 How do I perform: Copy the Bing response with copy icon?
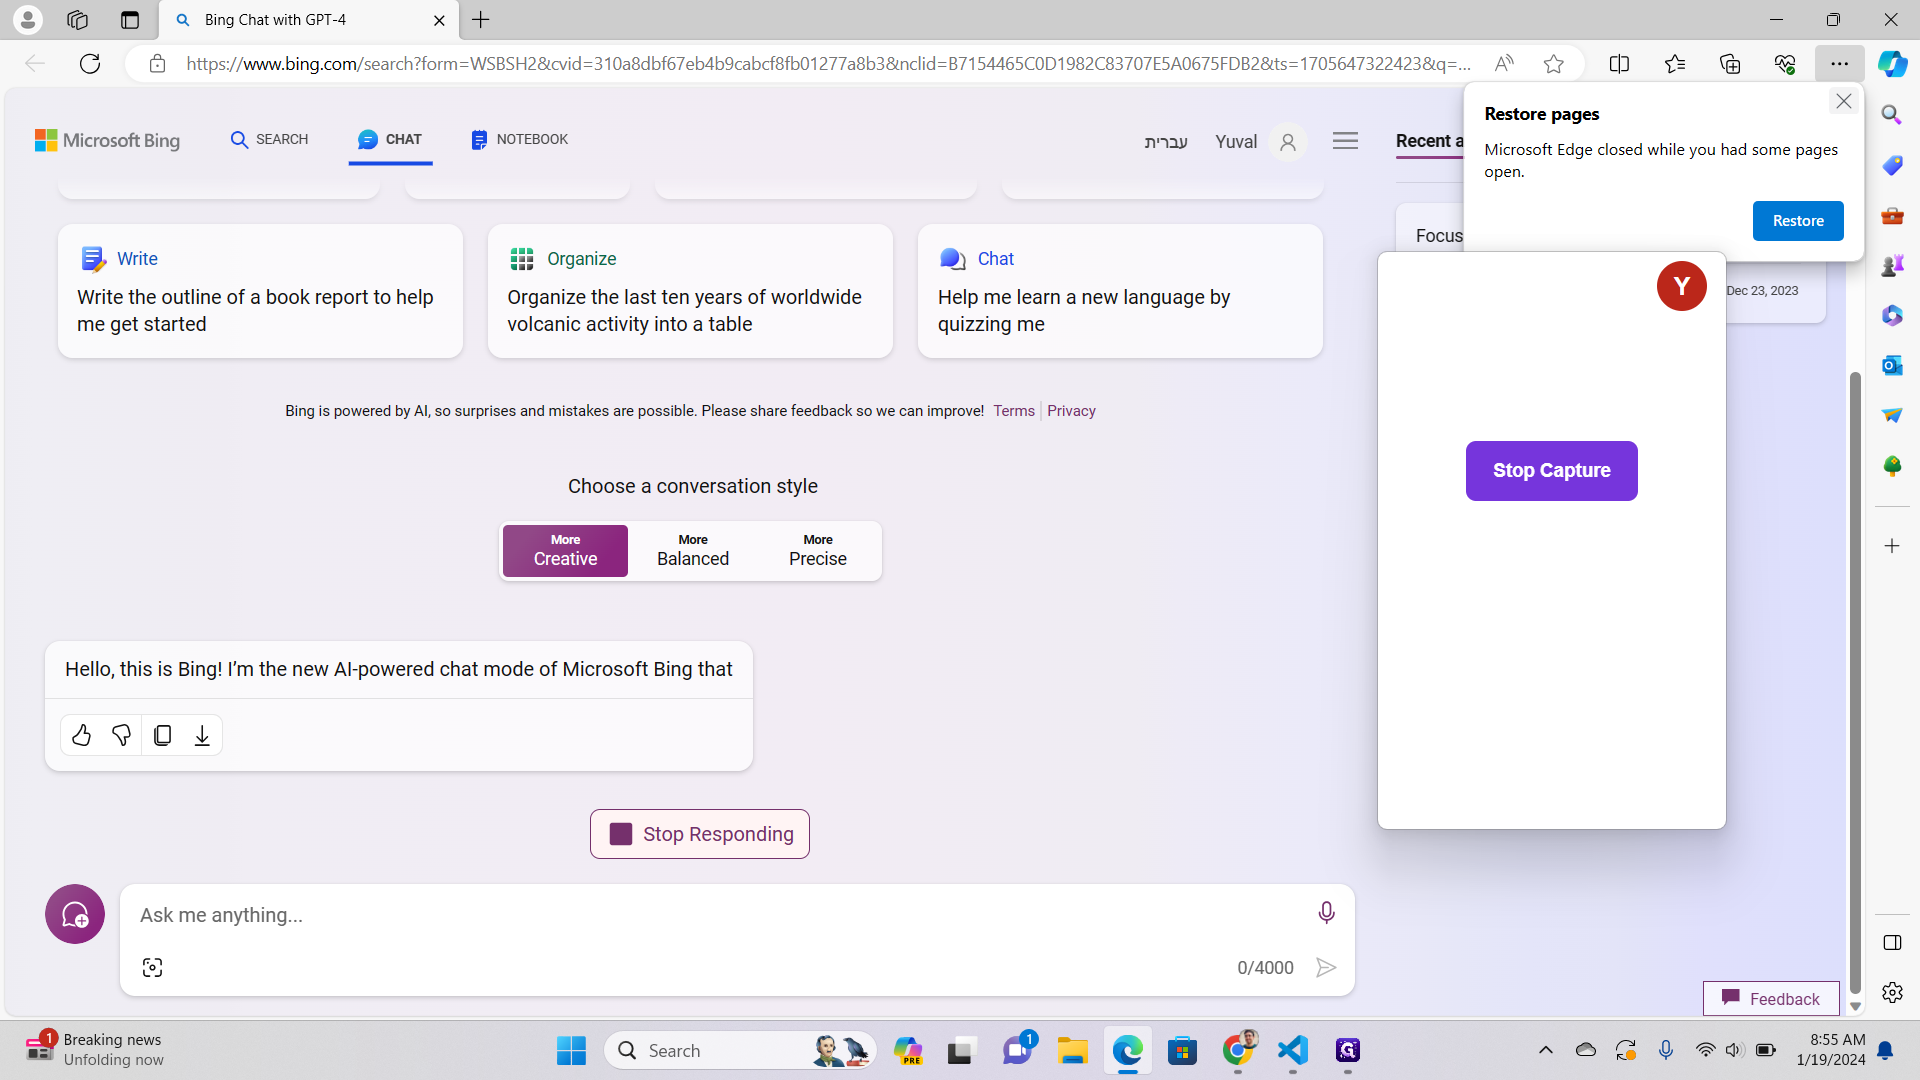(162, 735)
